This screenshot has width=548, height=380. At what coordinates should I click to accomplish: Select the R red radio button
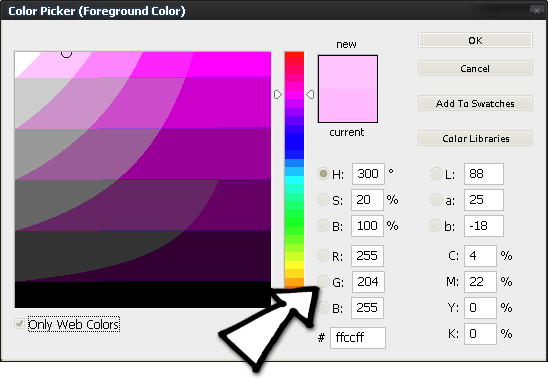(323, 256)
